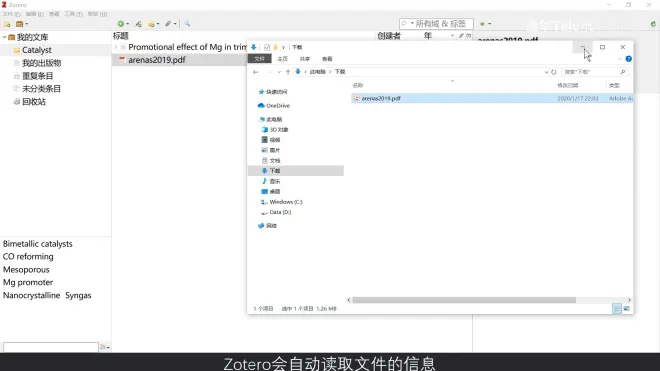The height and width of the screenshot is (371, 660).
Task: Collapse the 我的文库 library tree
Action: coord(4,37)
